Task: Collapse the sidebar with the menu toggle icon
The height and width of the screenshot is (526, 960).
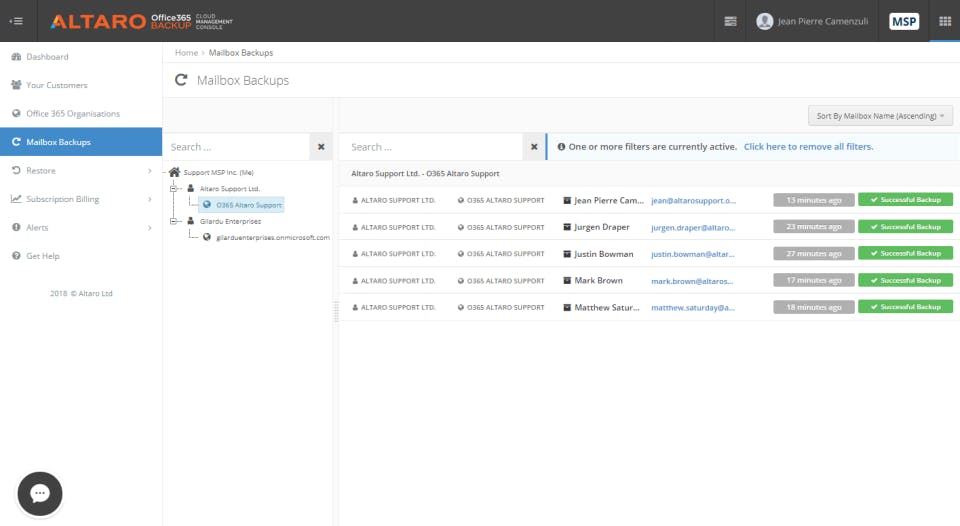Action: pos(17,21)
